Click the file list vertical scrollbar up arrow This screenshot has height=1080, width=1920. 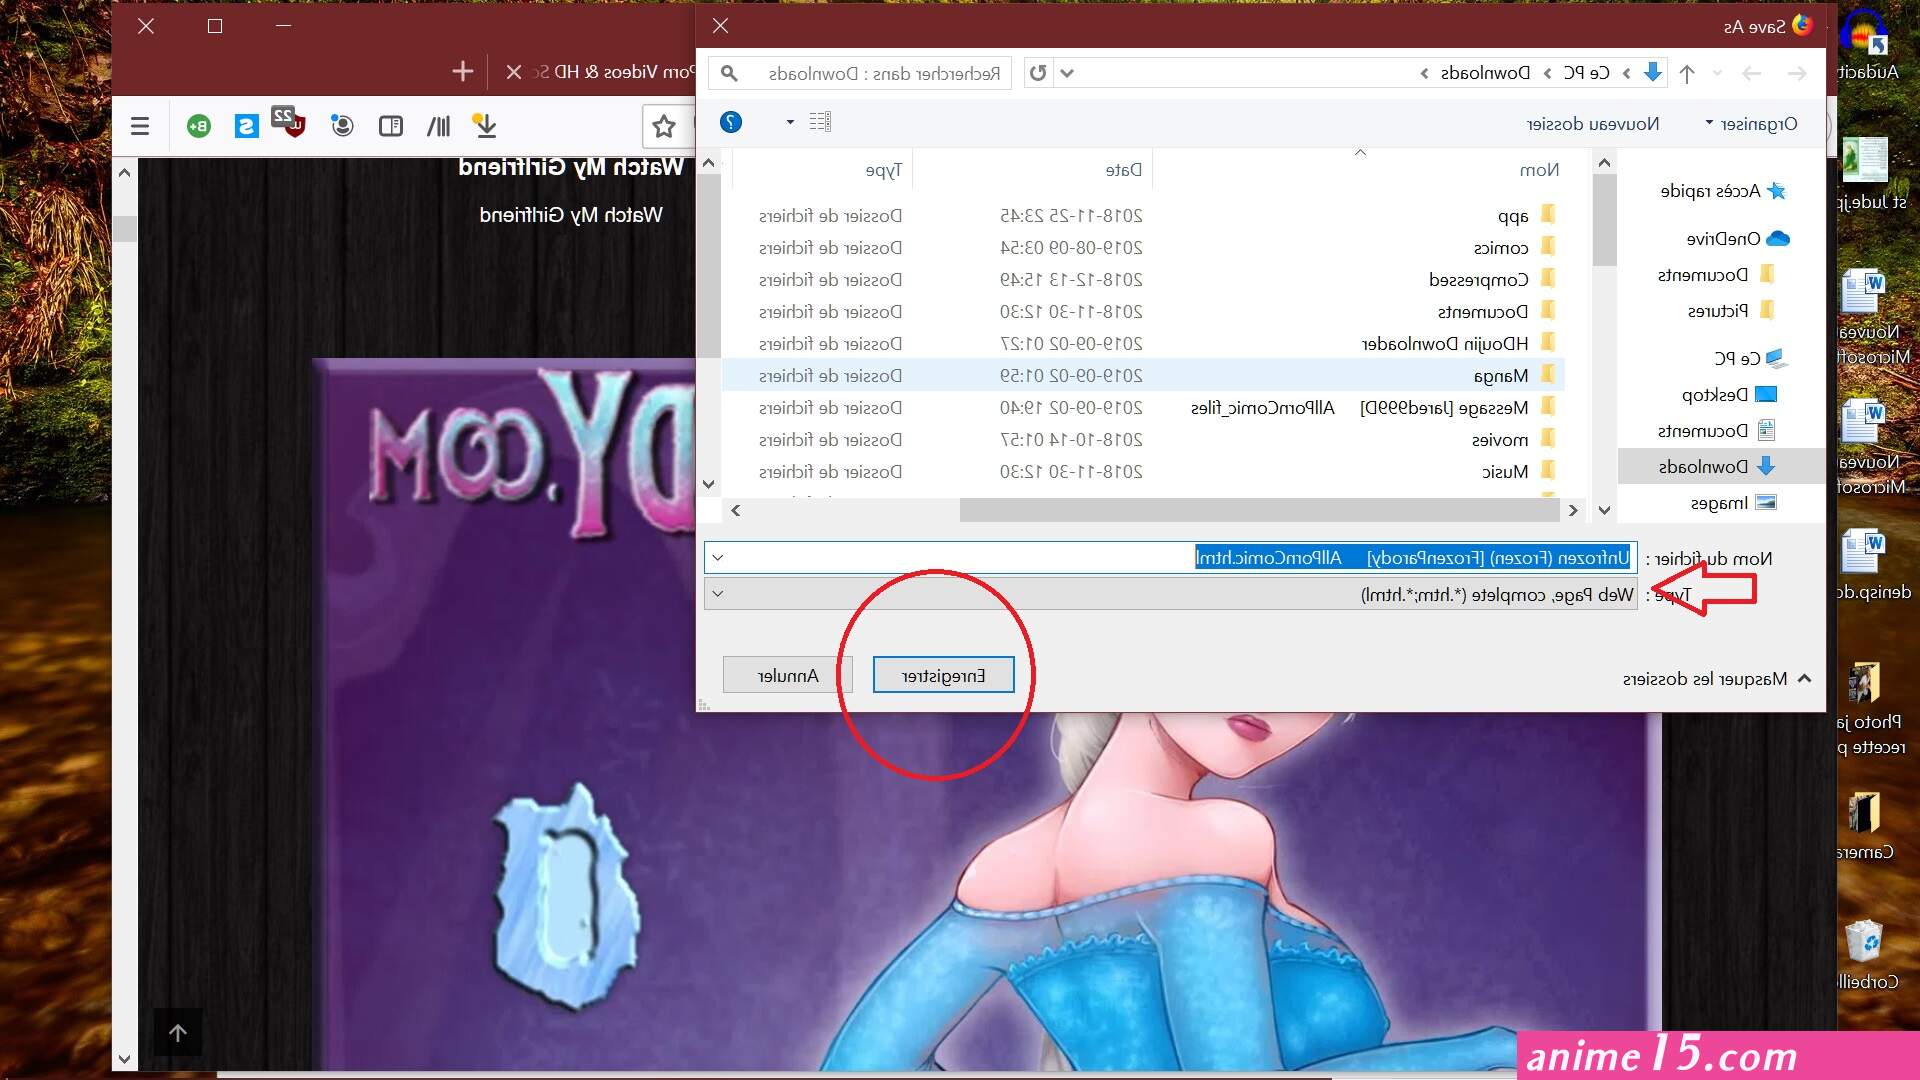[708, 163]
